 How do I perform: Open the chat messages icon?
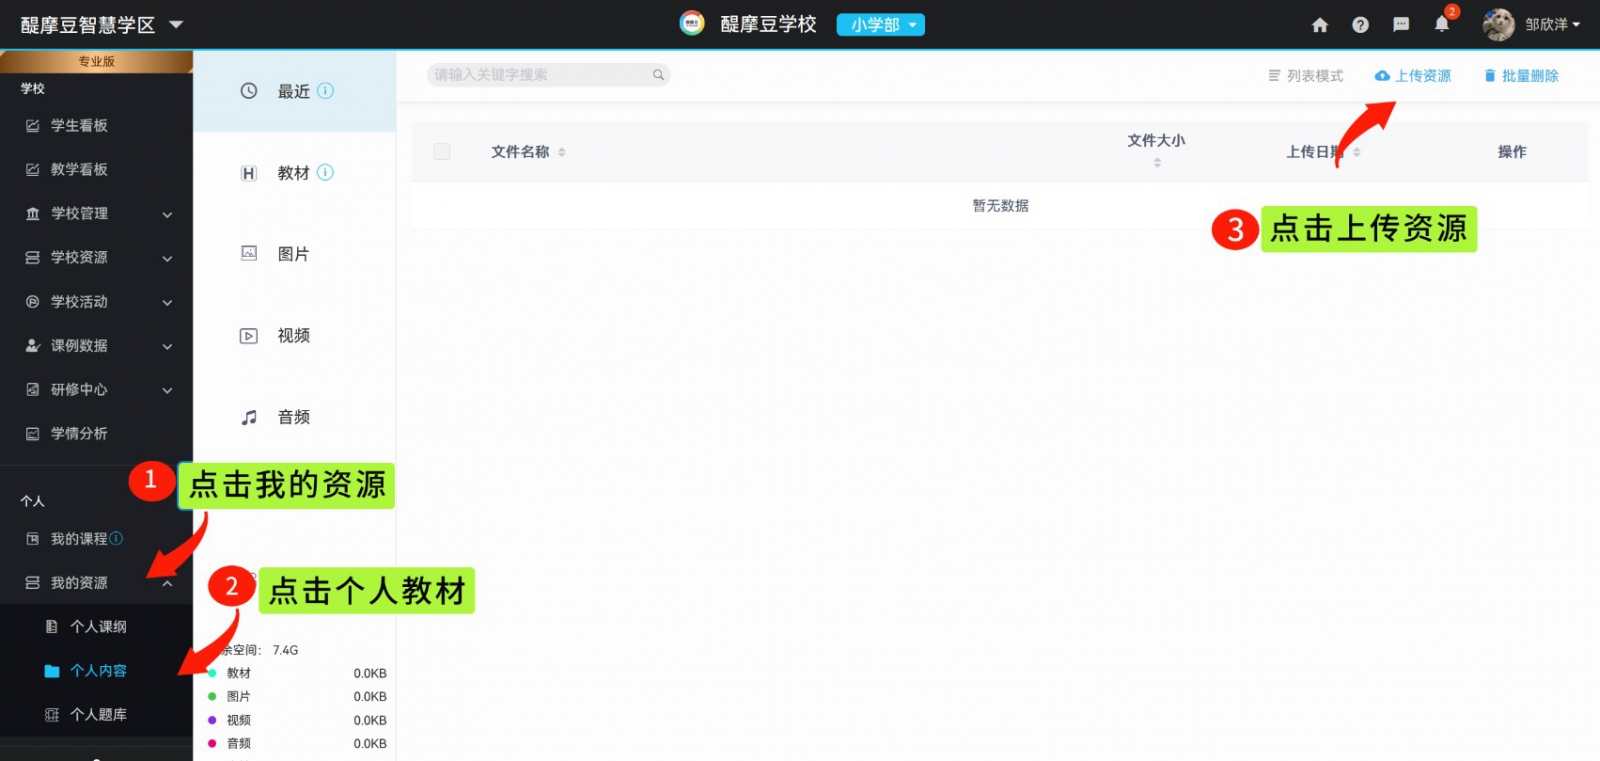click(x=1401, y=25)
